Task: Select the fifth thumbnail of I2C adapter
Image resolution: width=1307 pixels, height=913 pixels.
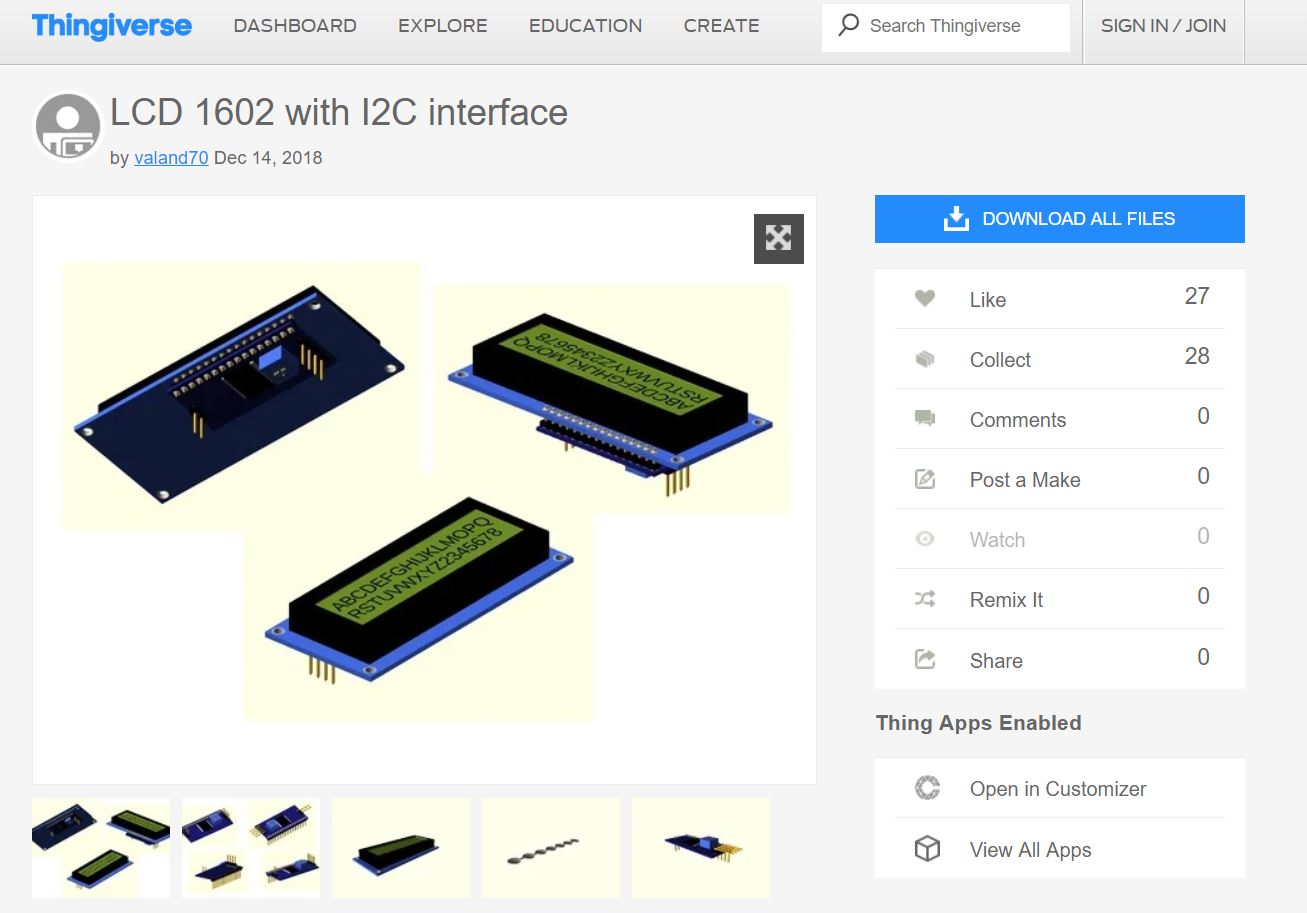Action: [x=701, y=847]
